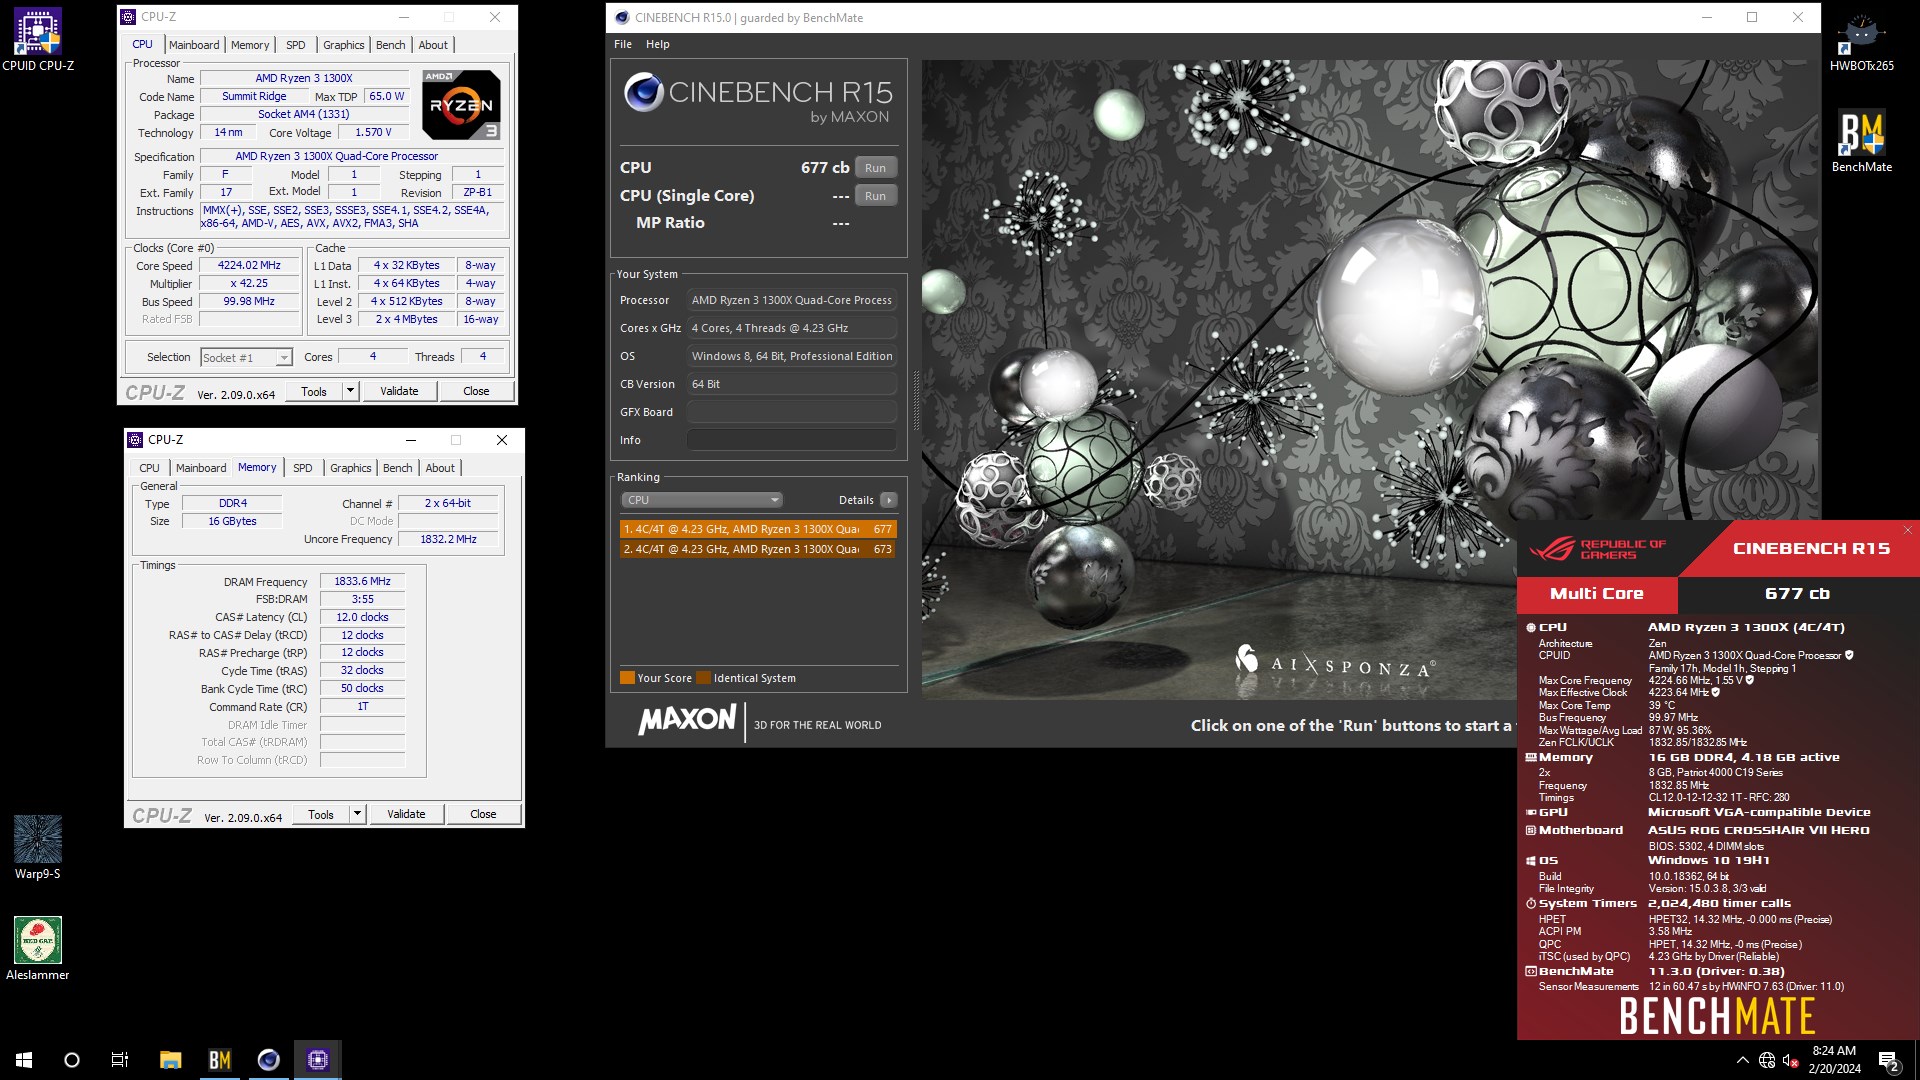
Task: Open the notification center icon
Action: click(x=1888, y=1060)
